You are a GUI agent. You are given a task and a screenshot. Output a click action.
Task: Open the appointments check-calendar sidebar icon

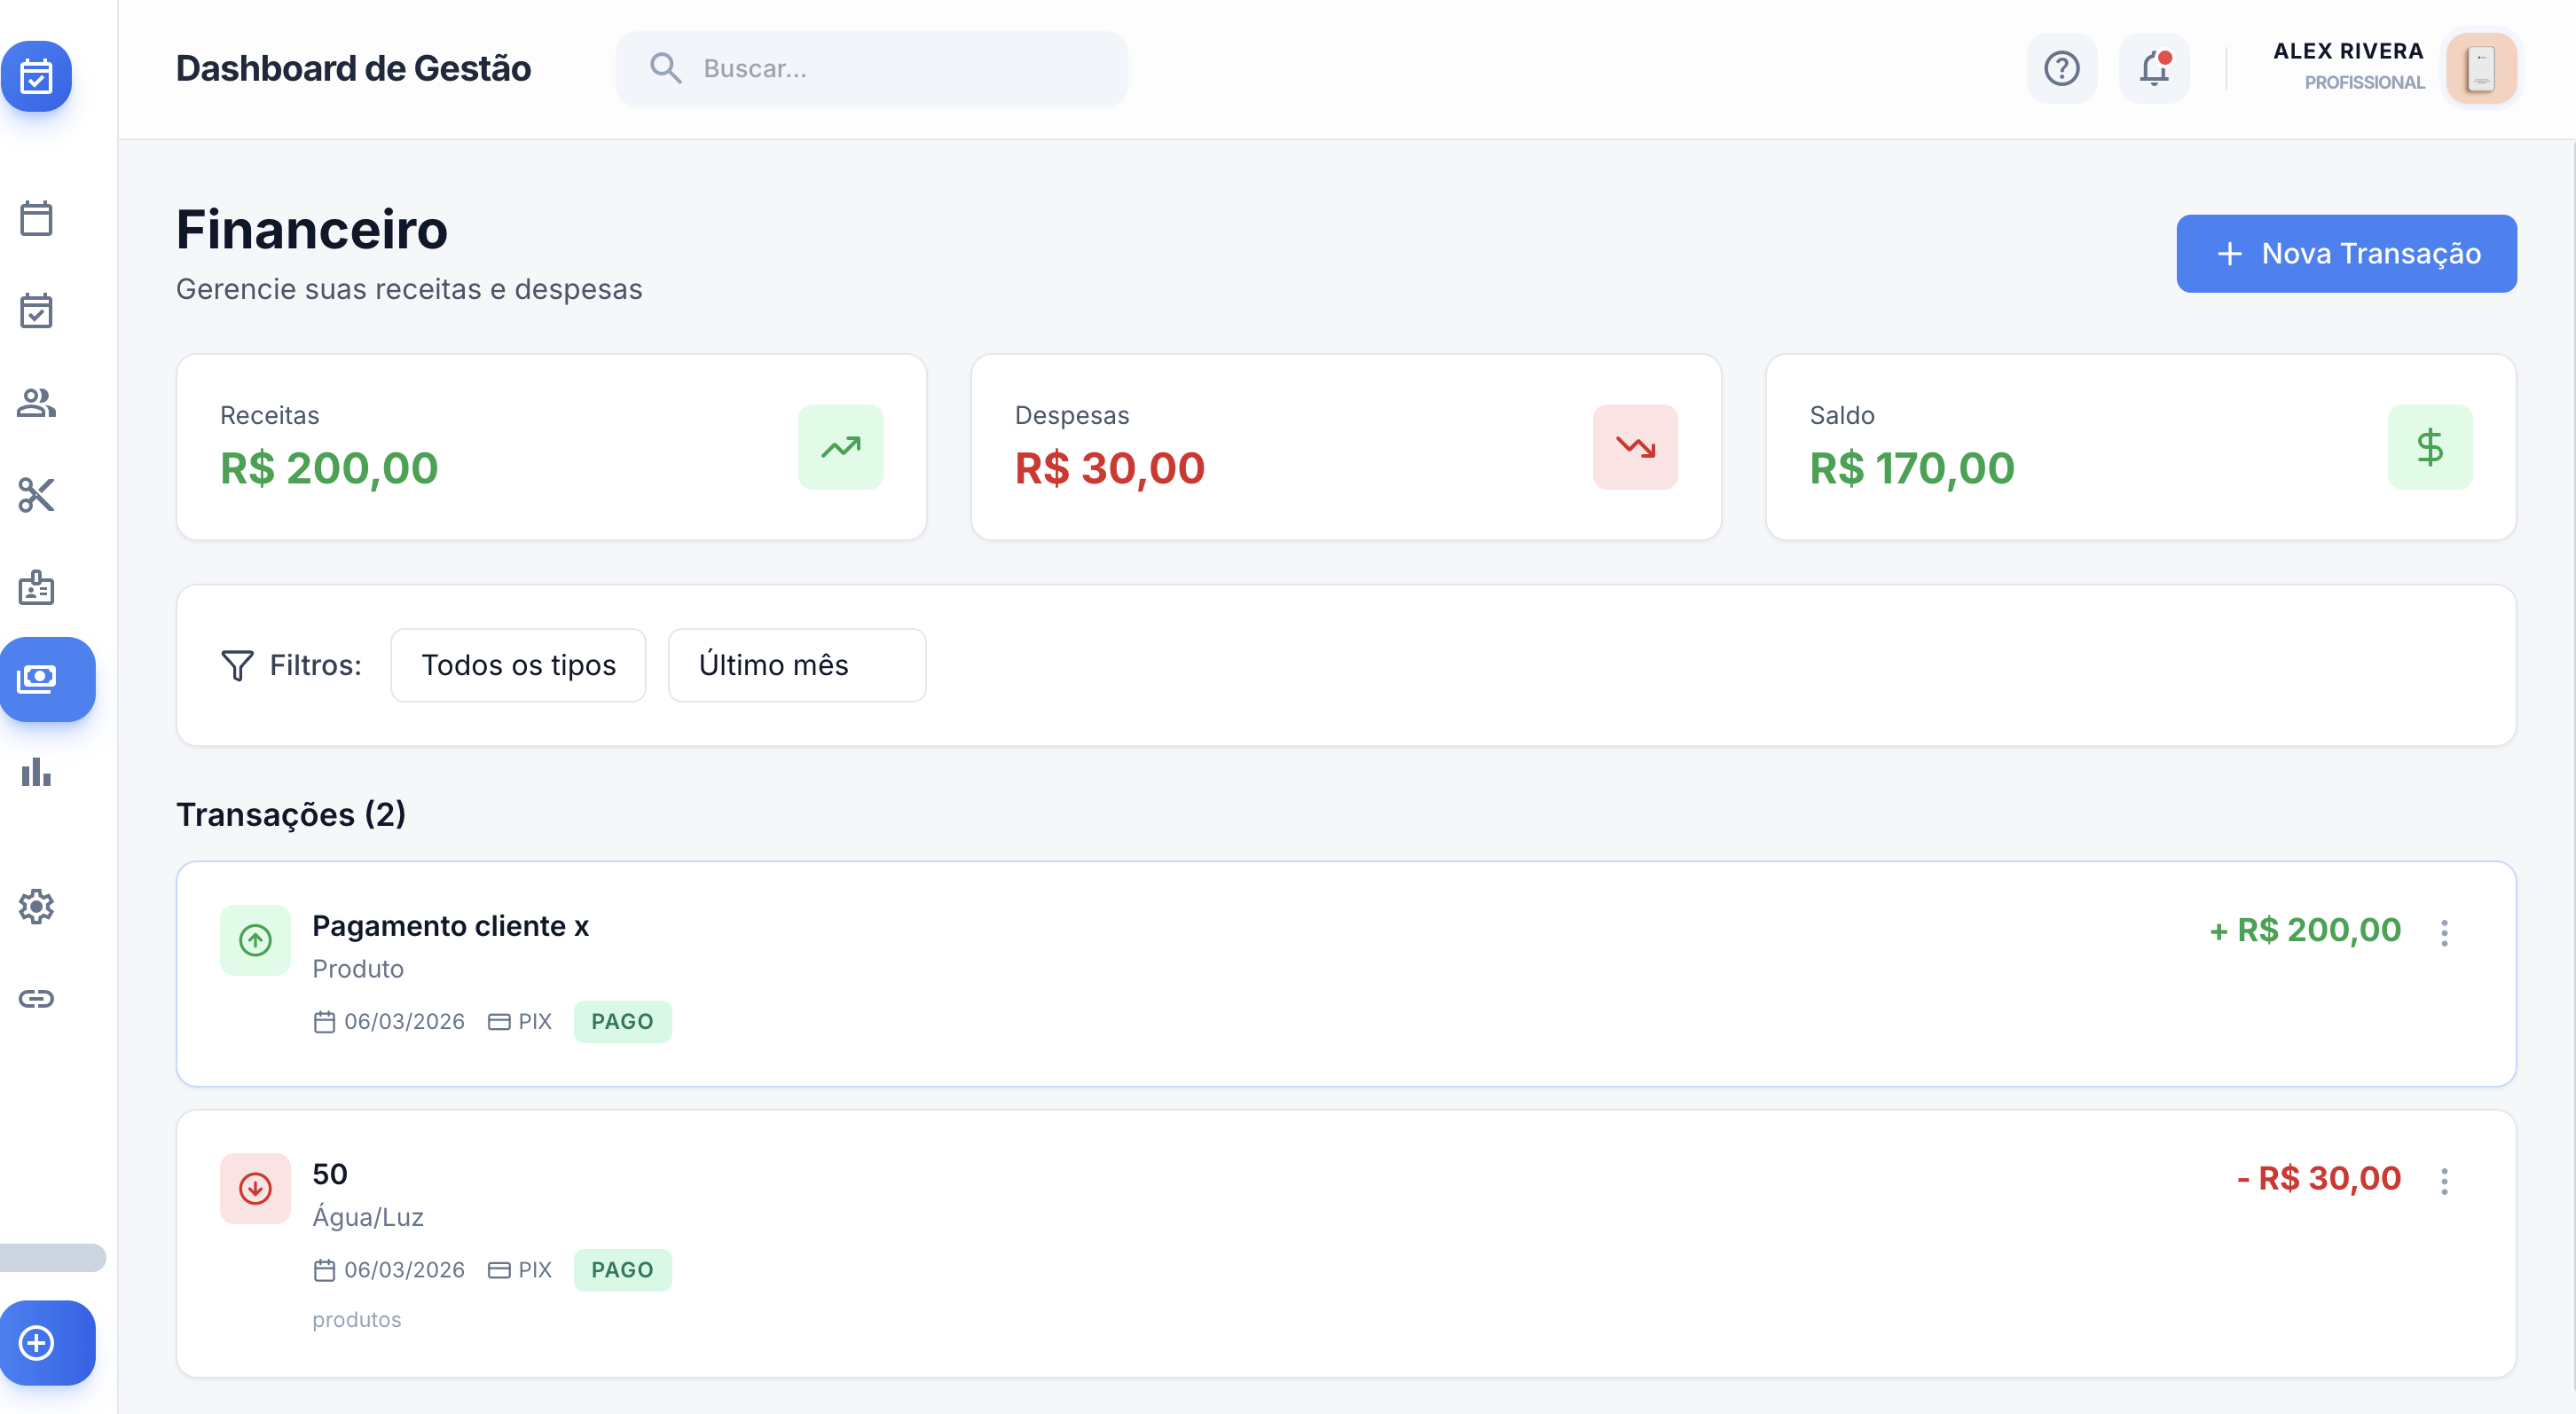tap(36, 311)
